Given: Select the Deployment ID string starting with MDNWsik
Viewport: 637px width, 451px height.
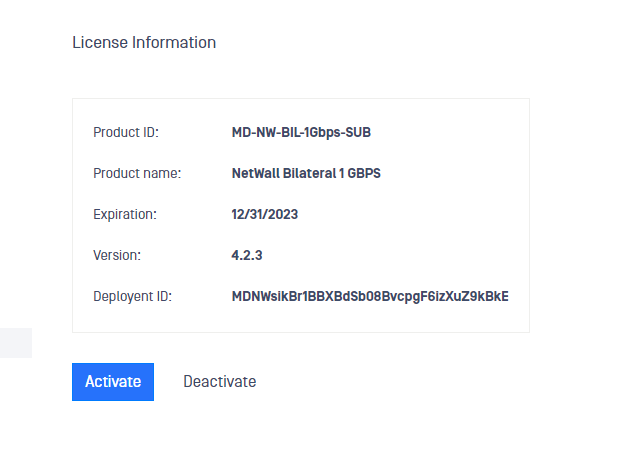Looking at the screenshot, I should (x=370, y=297).
